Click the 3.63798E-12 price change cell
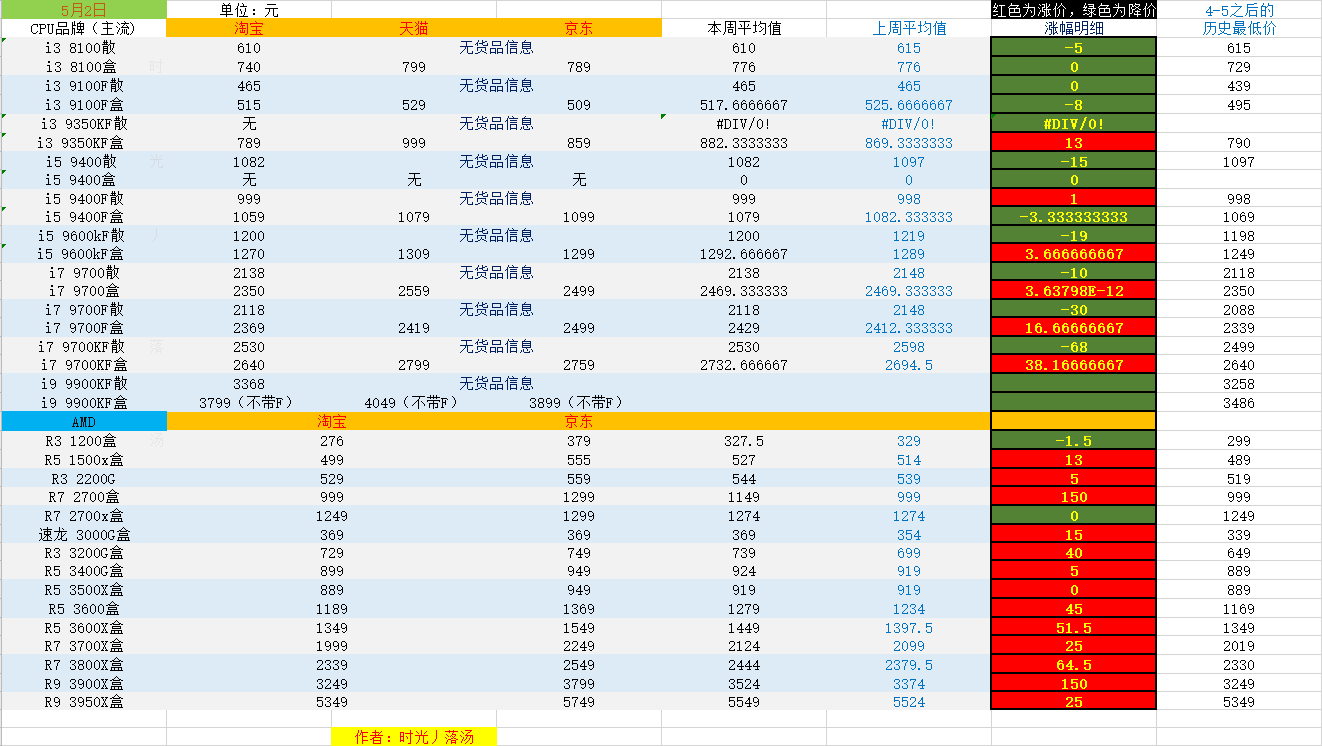Screen dimensions: 1322x746 tap(1073, 291)
